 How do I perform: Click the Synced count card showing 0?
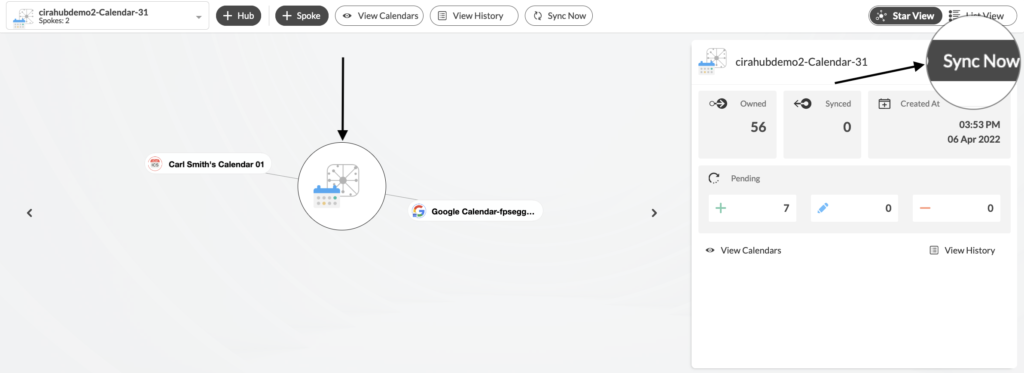coord(822,124)
